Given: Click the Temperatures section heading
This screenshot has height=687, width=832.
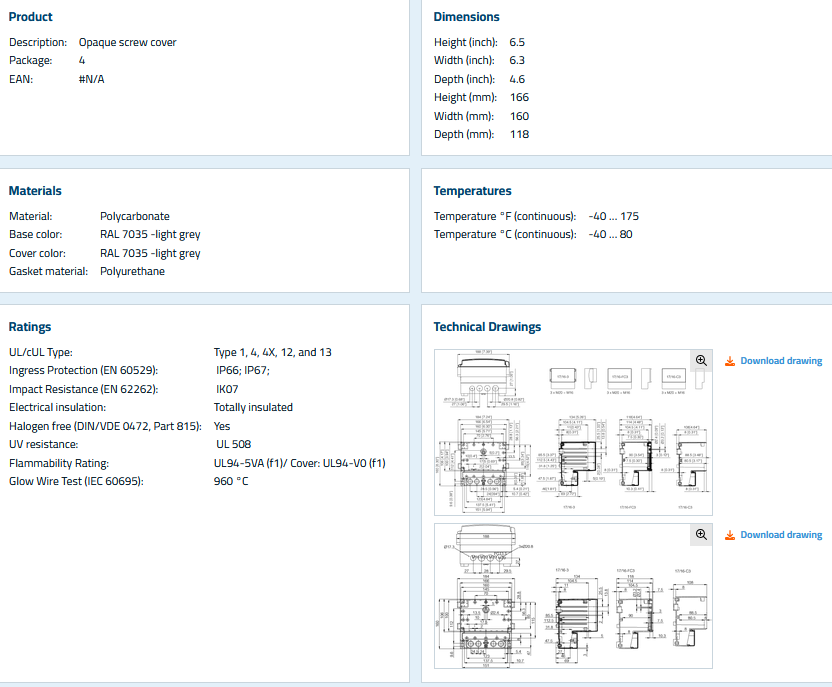Looking at the screenshot, I should 472,191.
